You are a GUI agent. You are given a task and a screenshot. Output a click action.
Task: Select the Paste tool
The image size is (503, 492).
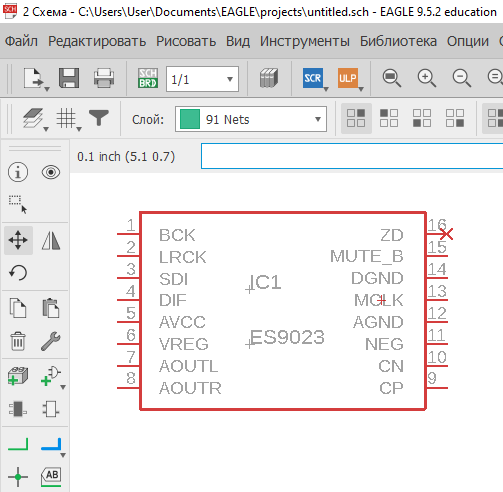click(x=51, y=308)
